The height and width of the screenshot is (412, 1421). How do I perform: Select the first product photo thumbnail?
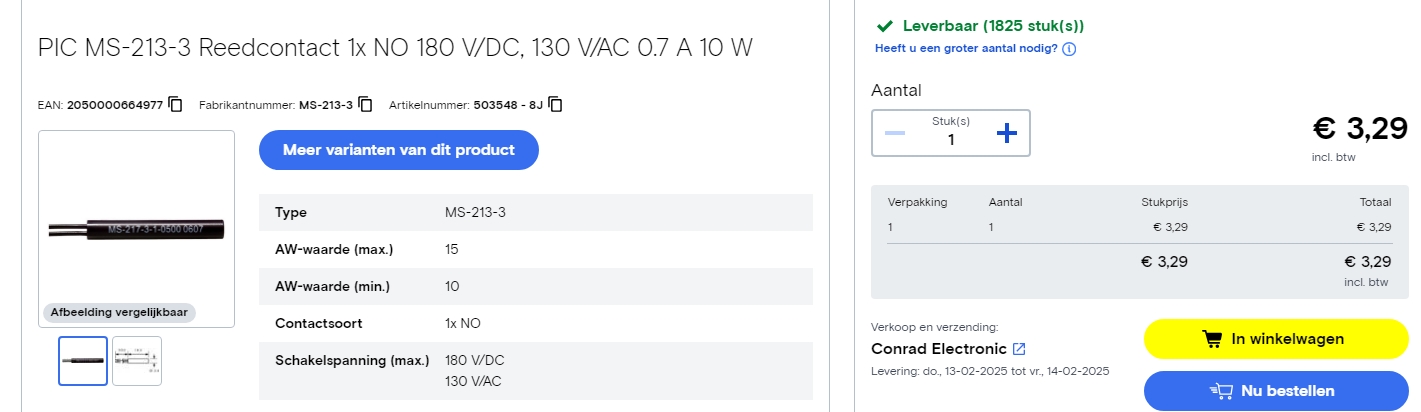[83, 361]
